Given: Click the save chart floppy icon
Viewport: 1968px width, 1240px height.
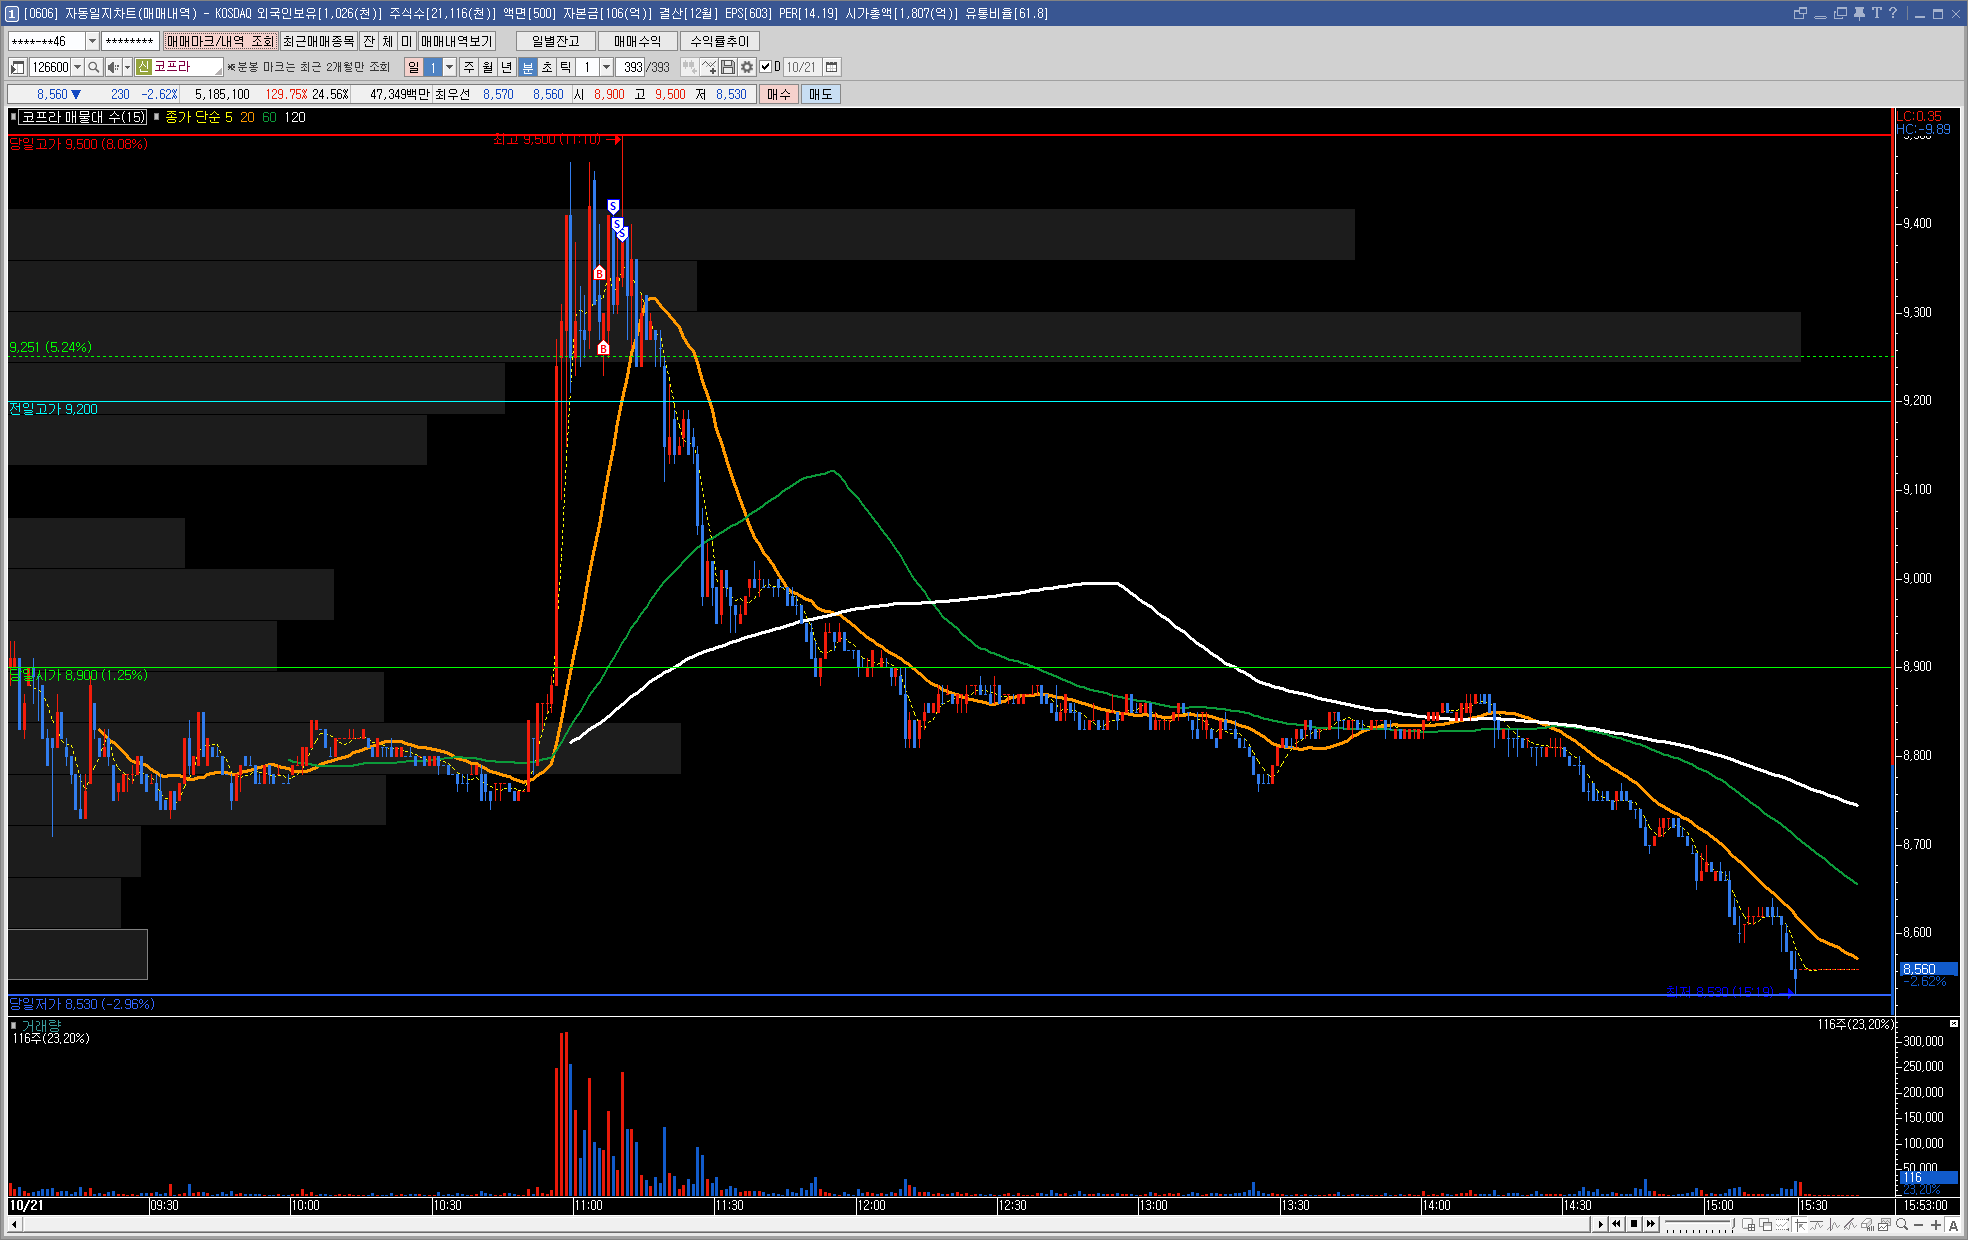Looking at the screenshot, I should tap(728, 67).
